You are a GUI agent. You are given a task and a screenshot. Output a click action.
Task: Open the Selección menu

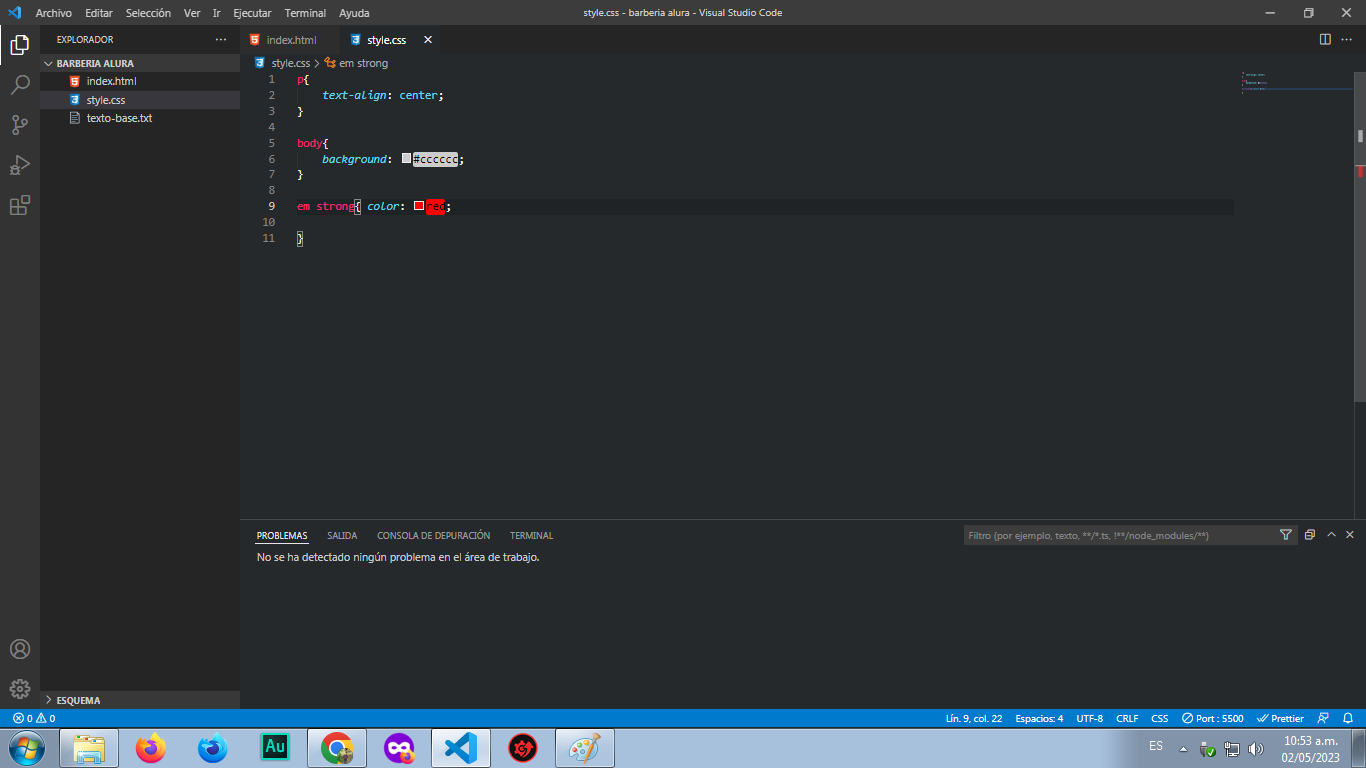148,13
